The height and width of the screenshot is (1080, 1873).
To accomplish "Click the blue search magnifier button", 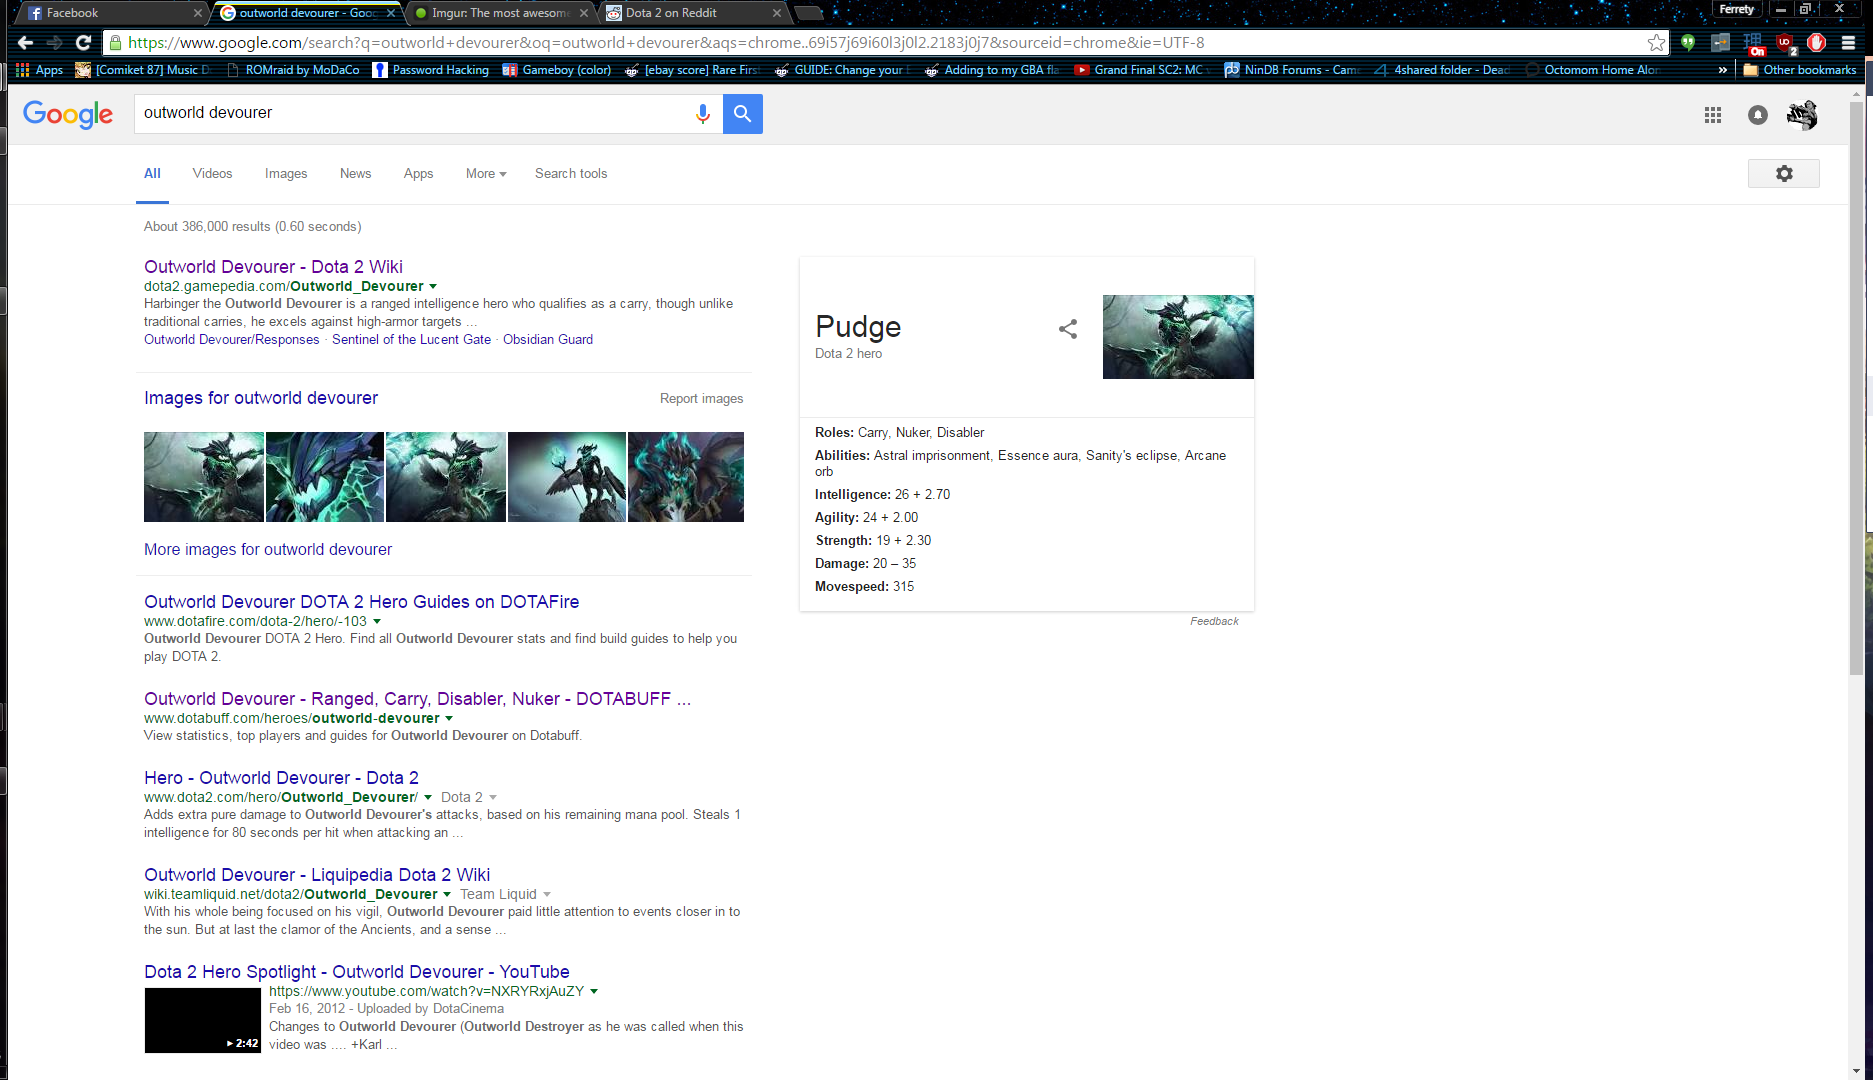I will coord(742,114).
